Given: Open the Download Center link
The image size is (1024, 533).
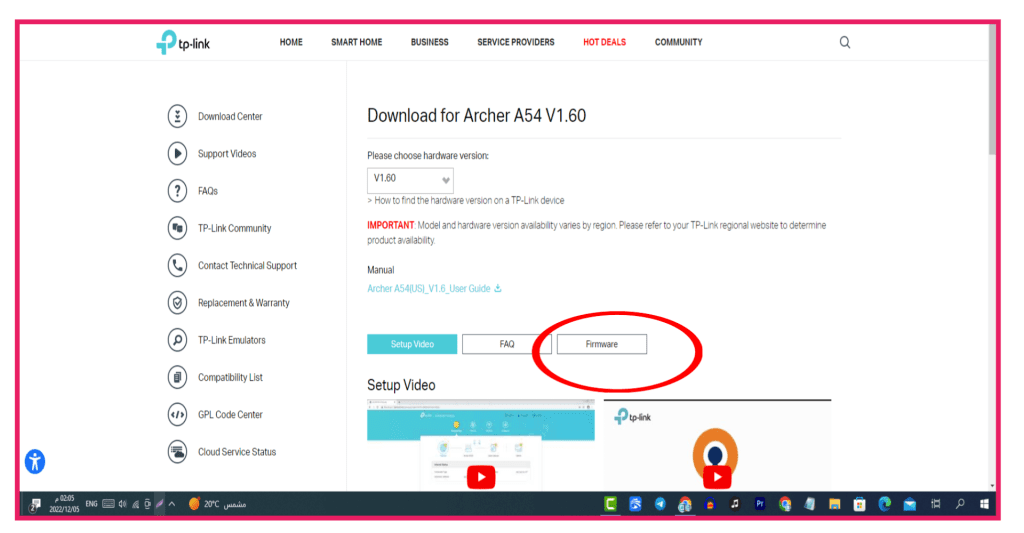Looking at the screenshot, I should (230, 116).
